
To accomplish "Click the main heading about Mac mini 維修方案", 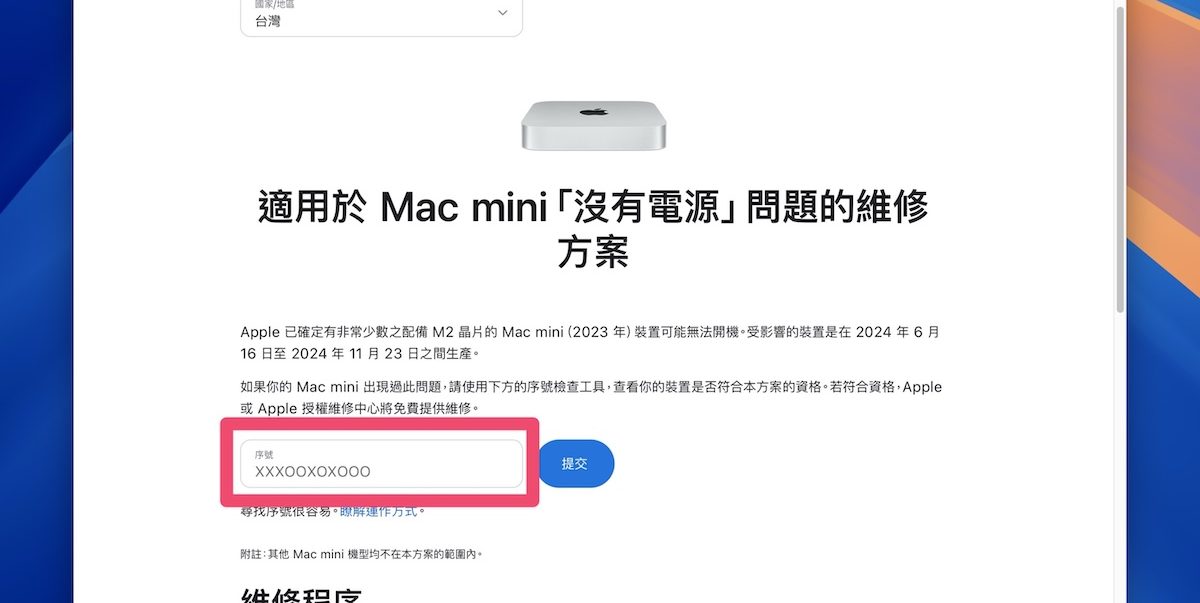I will click(593, 228).
